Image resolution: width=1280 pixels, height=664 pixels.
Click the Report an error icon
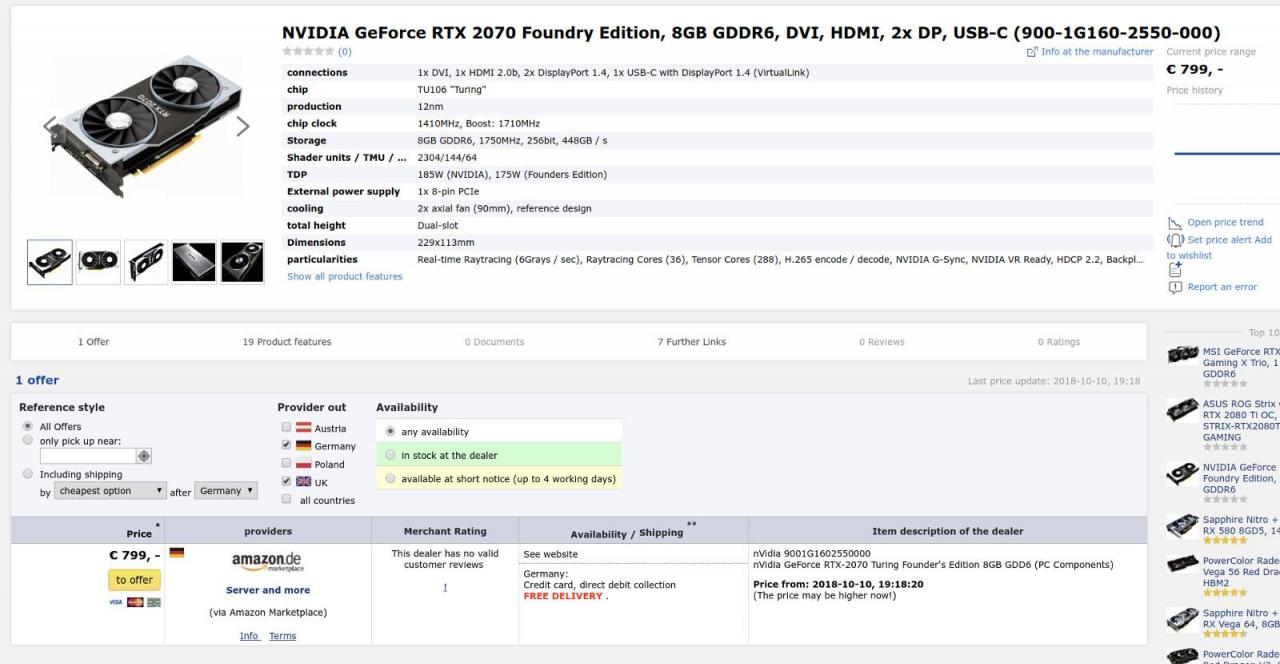1175,288
